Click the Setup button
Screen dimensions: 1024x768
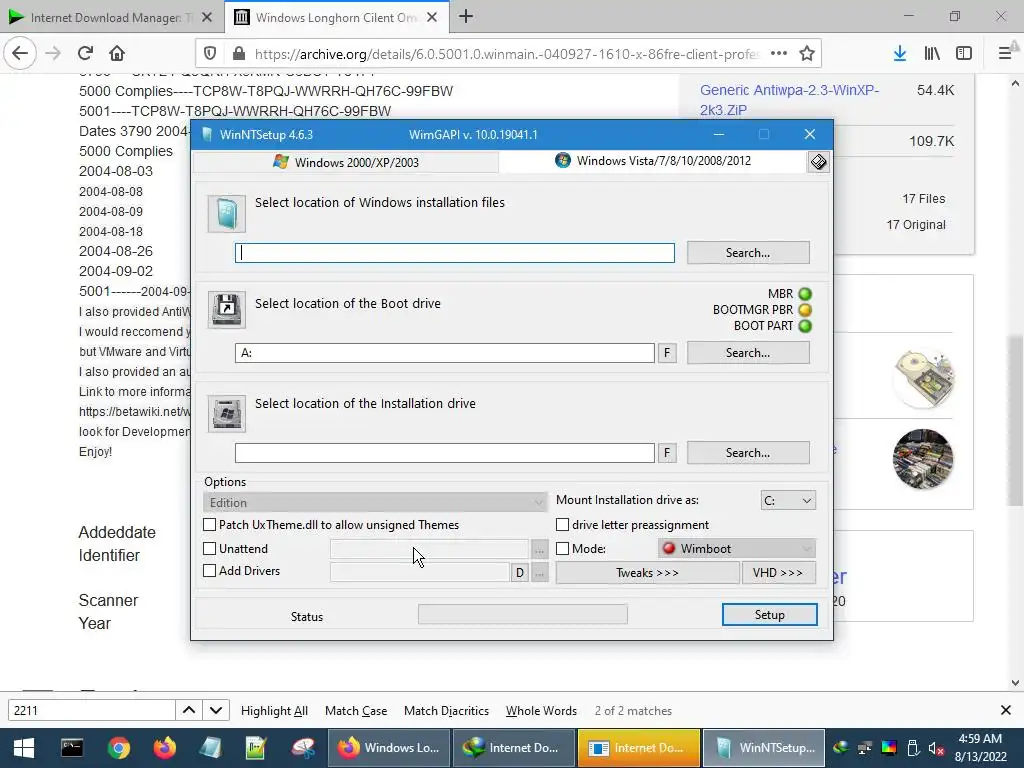pyautogui.click(x=769, y=615)
